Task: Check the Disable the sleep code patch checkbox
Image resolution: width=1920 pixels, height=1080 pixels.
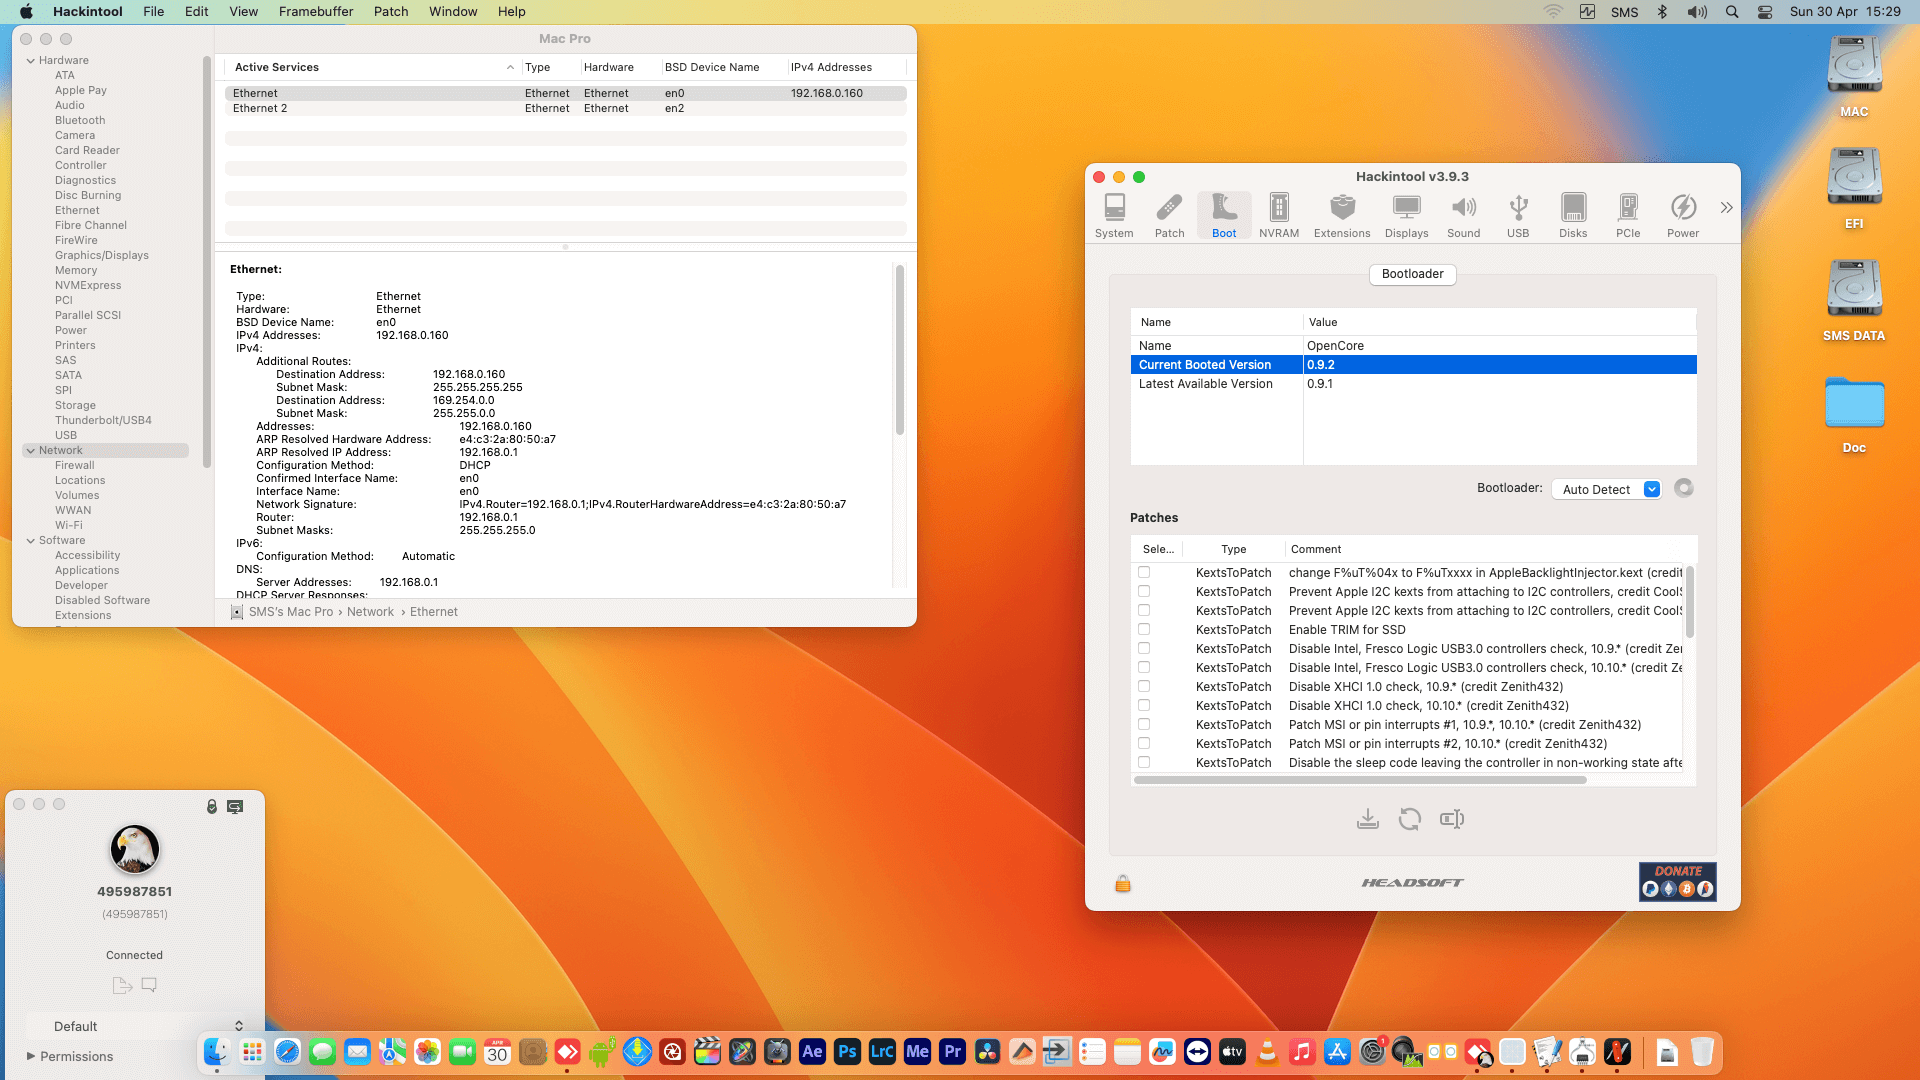Action: pyautogui.click(x=1144, y=763)
